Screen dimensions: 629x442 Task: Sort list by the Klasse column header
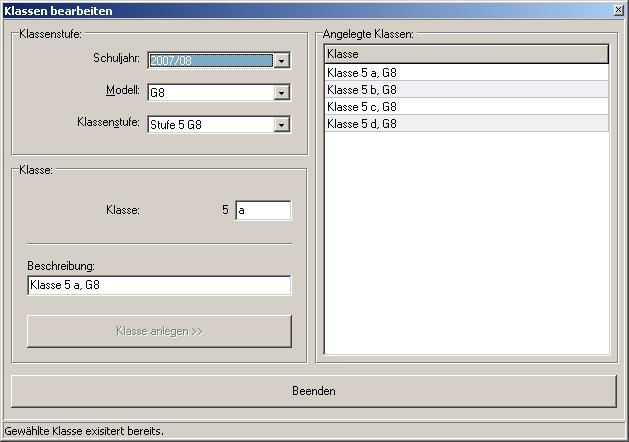click(x=466, y=54)
